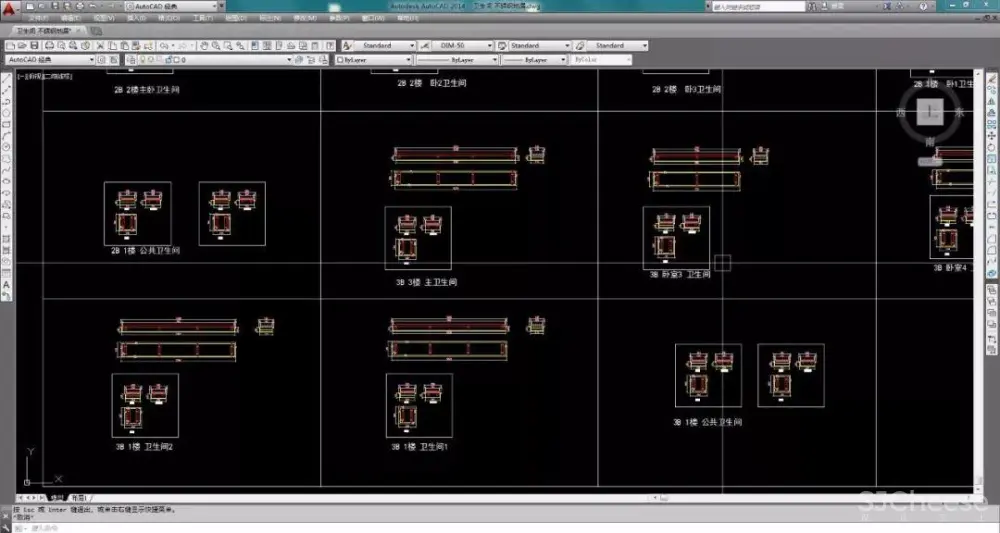The width and height of the screenshot is (1000, 533).
Task: Switch to the 模型 Model tab
Action: pyautogui.click(x=57, y=497)
